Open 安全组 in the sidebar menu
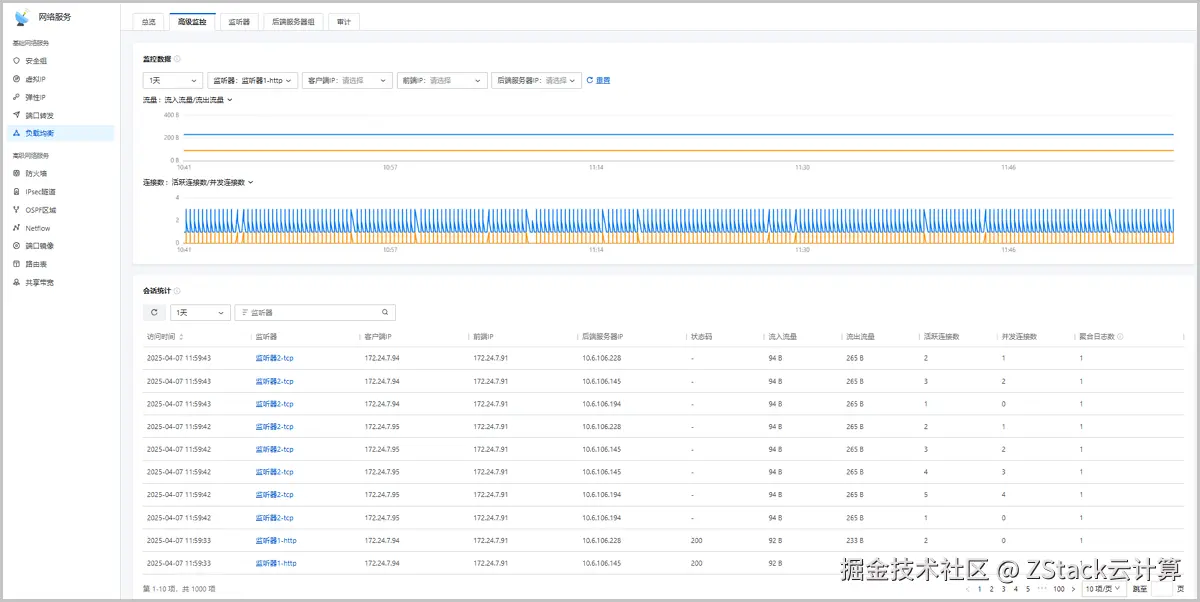1200x602 pixels. 36,61
